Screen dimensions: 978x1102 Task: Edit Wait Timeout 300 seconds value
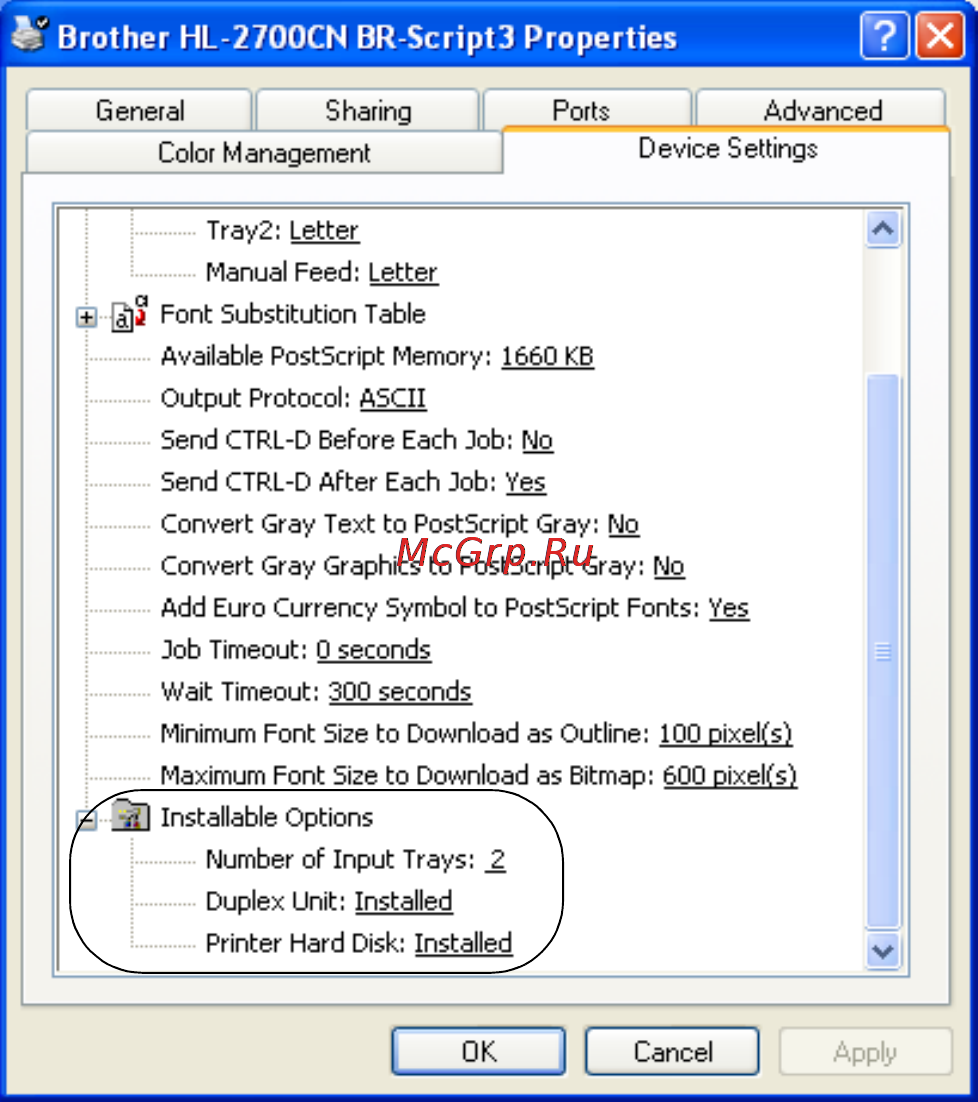pyautogui.click(x=400, y=692)
